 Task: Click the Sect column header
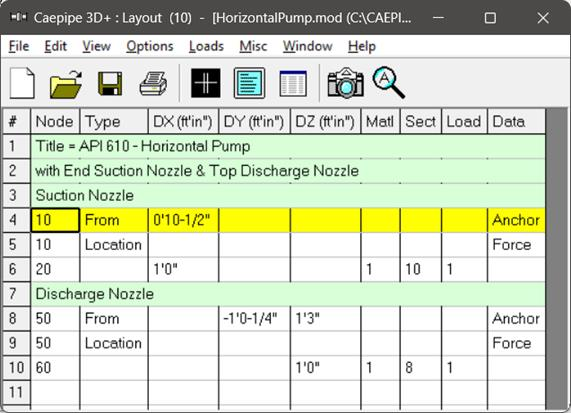click(x=421, y=122)
